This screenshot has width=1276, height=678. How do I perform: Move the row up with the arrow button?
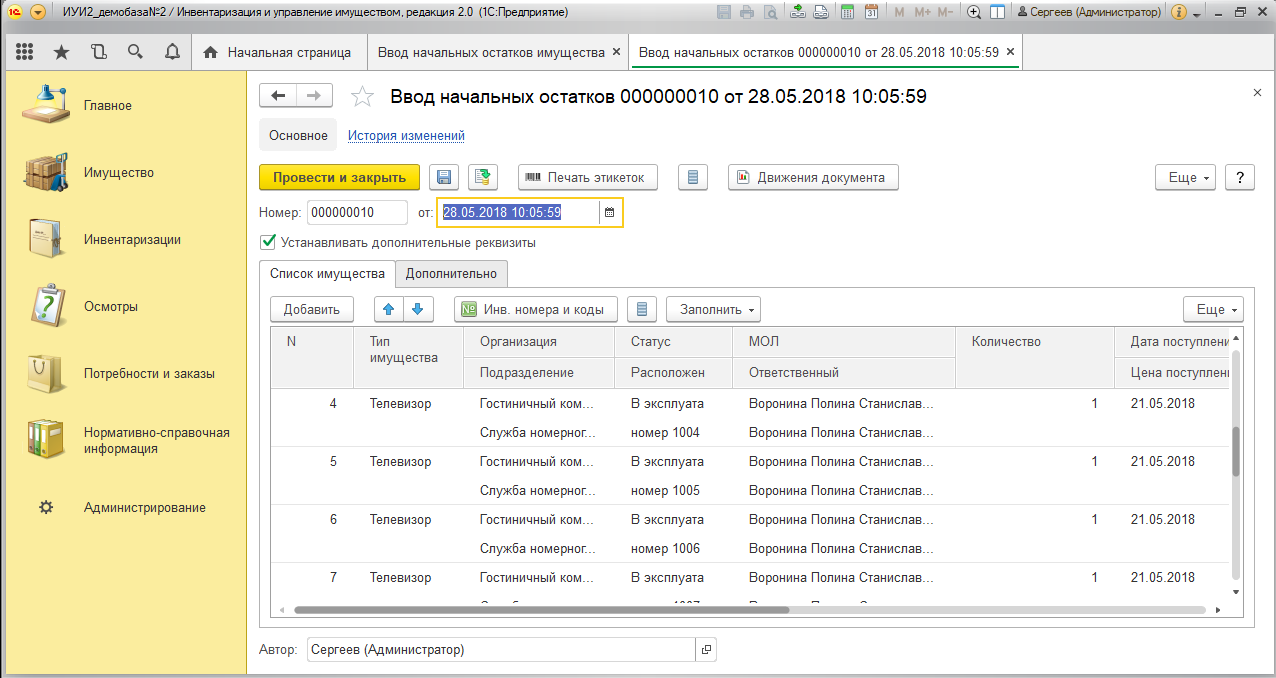pos(388,309)
